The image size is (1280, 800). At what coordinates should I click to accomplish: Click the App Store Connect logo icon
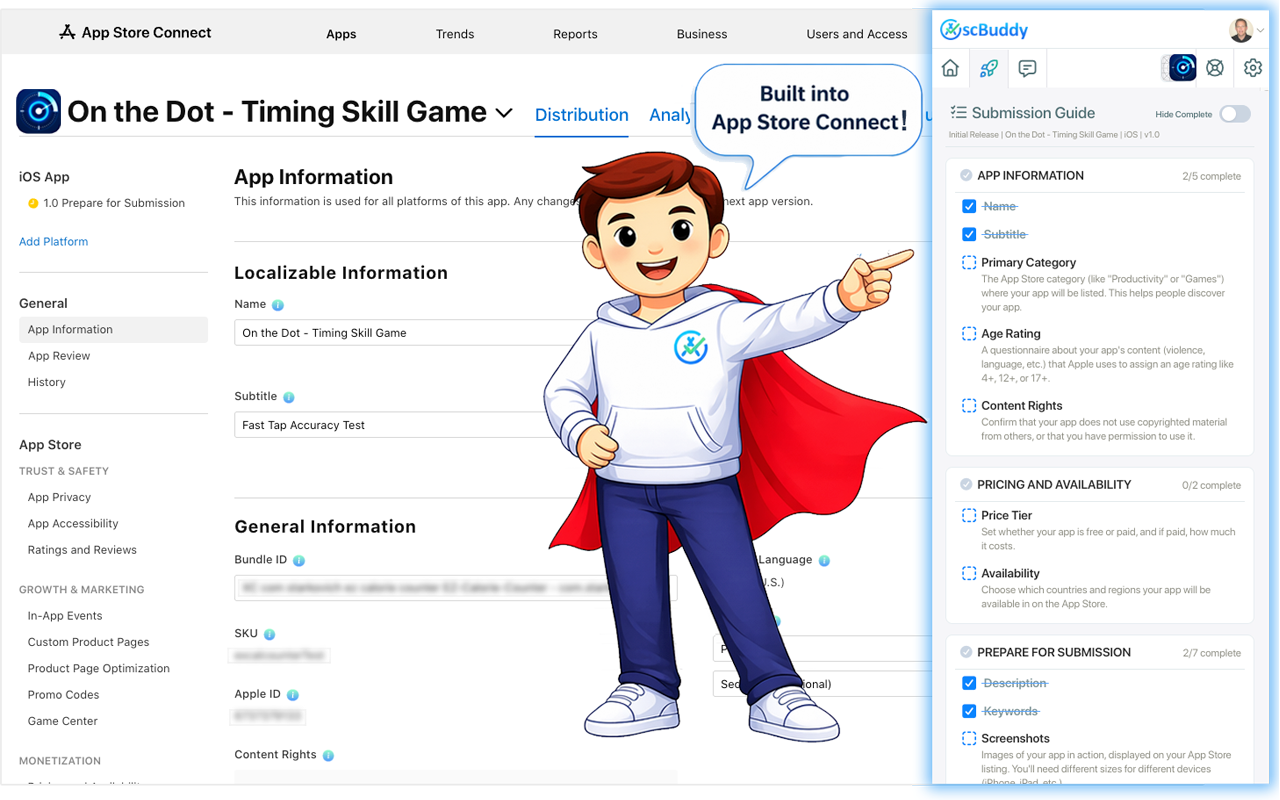point(67,33)
